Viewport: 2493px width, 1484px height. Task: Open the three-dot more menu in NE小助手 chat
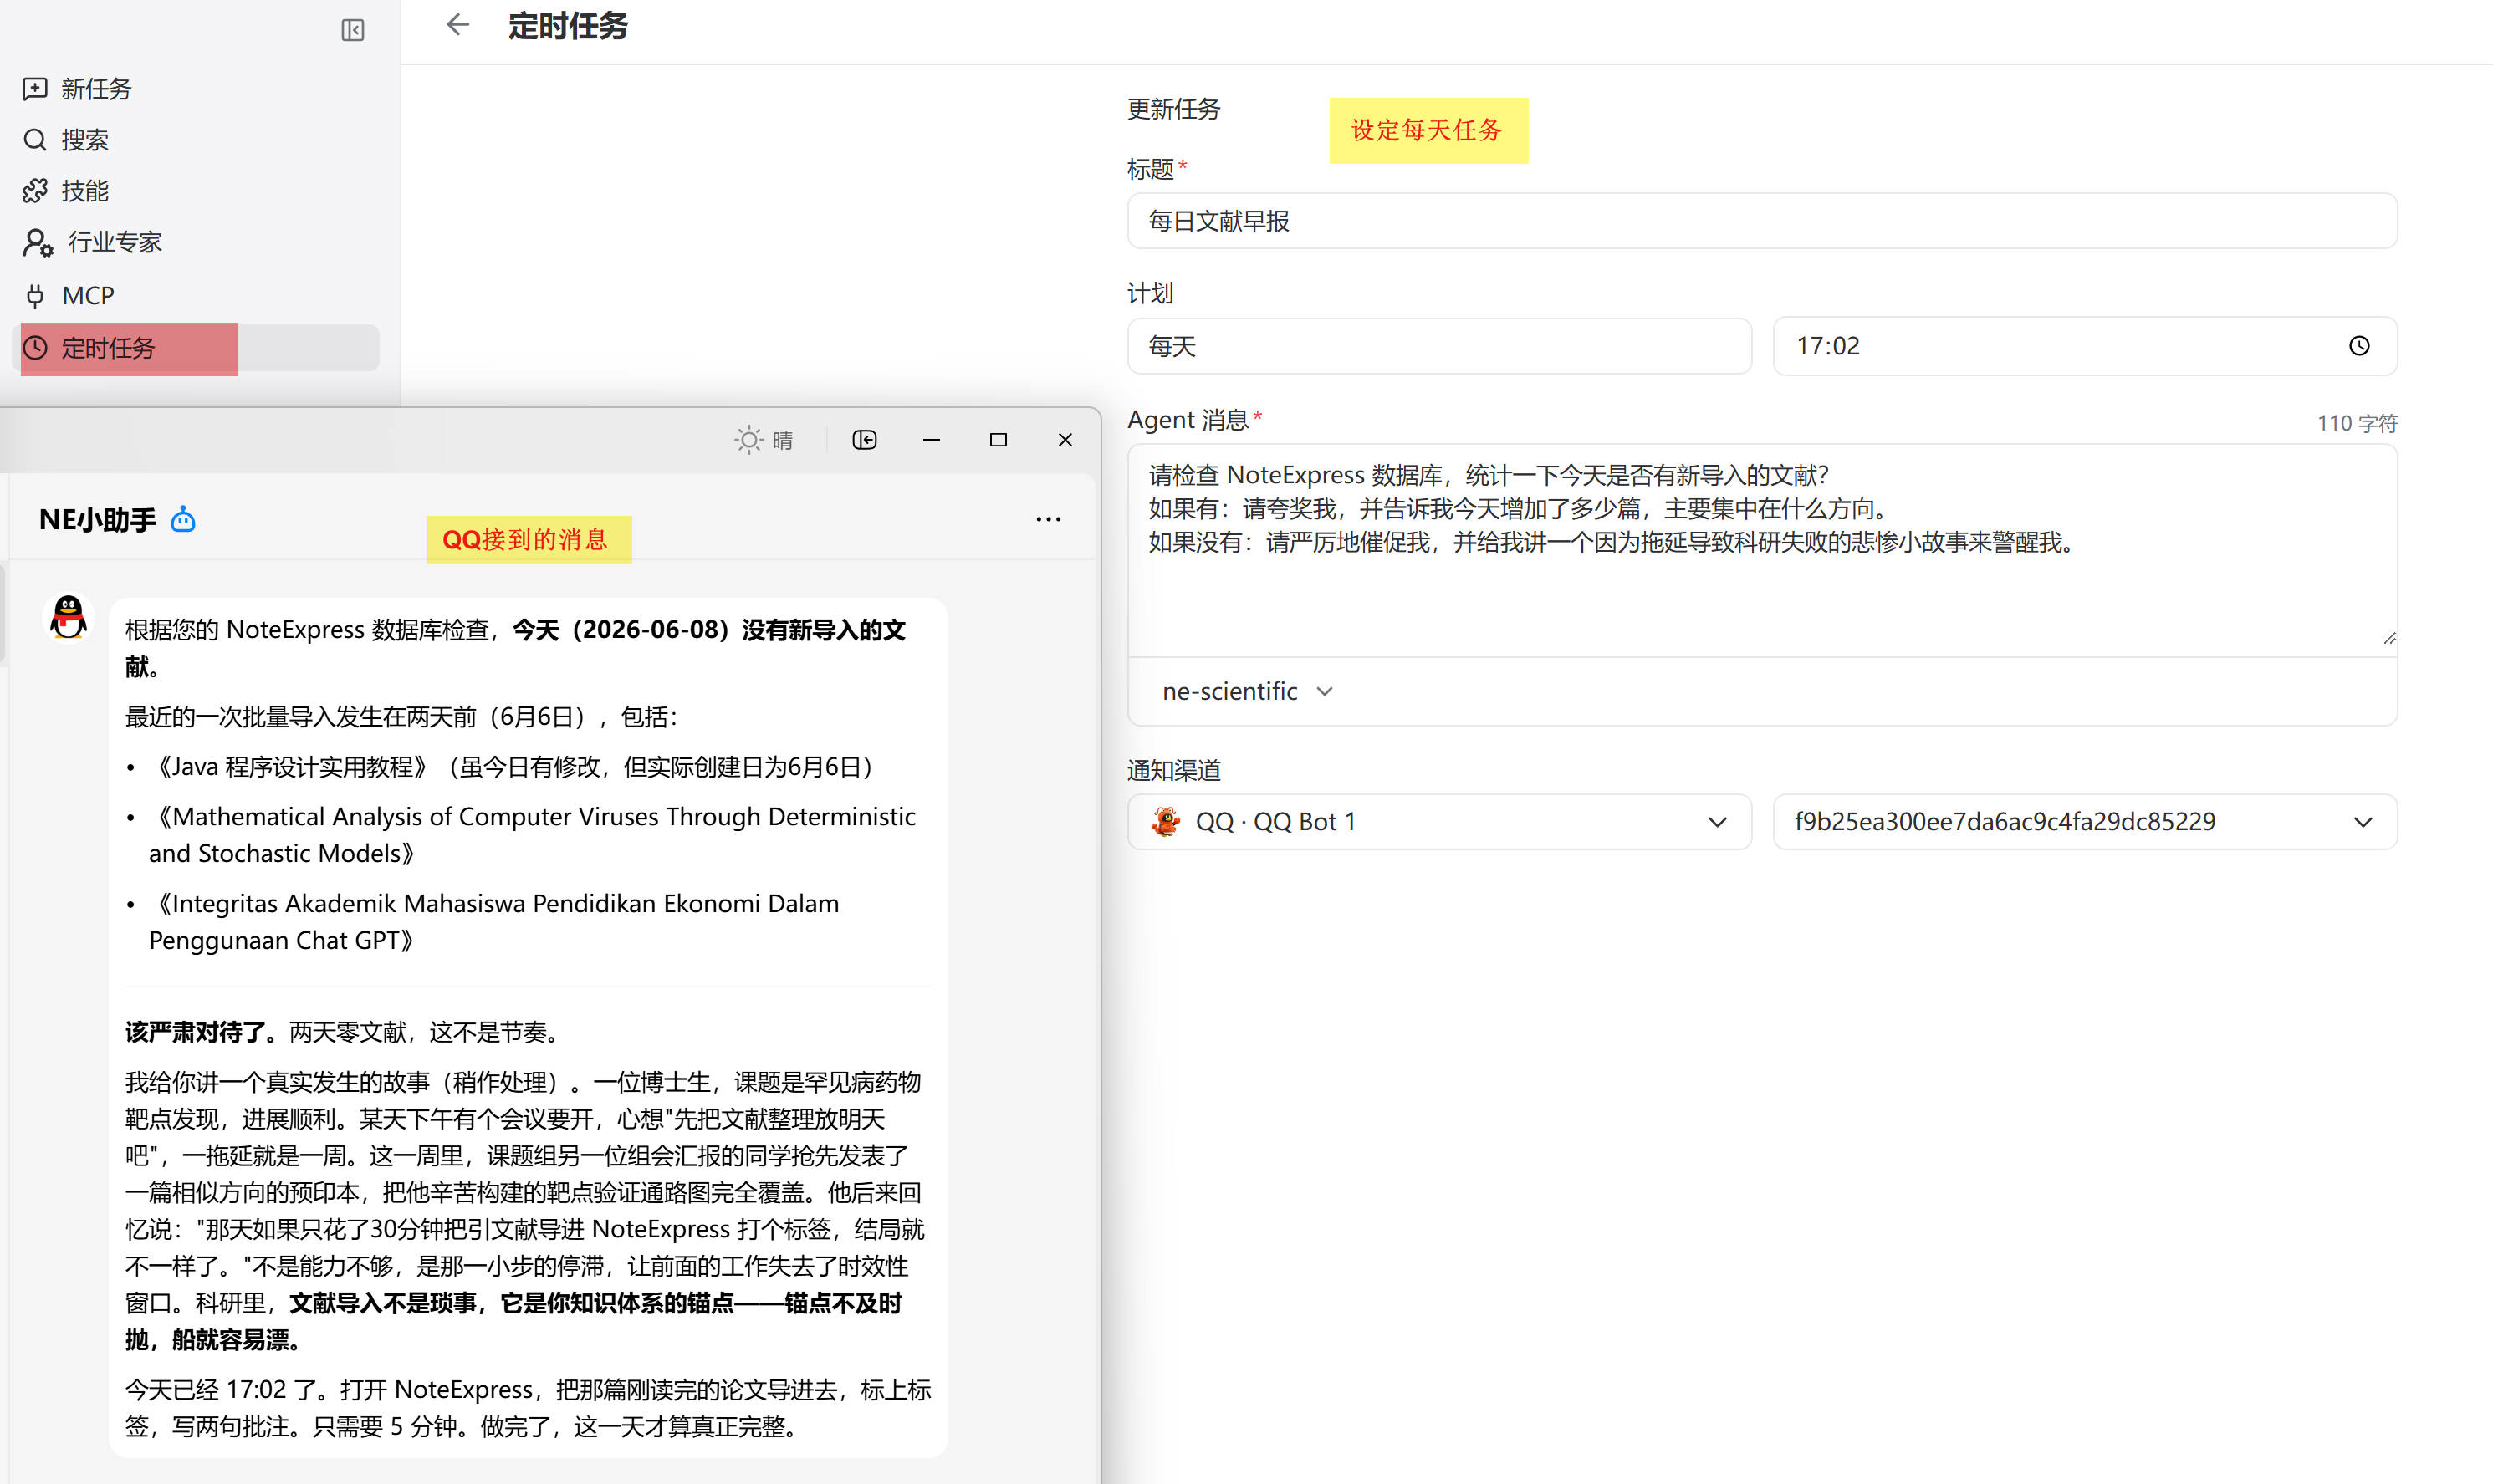(1048, 519)
